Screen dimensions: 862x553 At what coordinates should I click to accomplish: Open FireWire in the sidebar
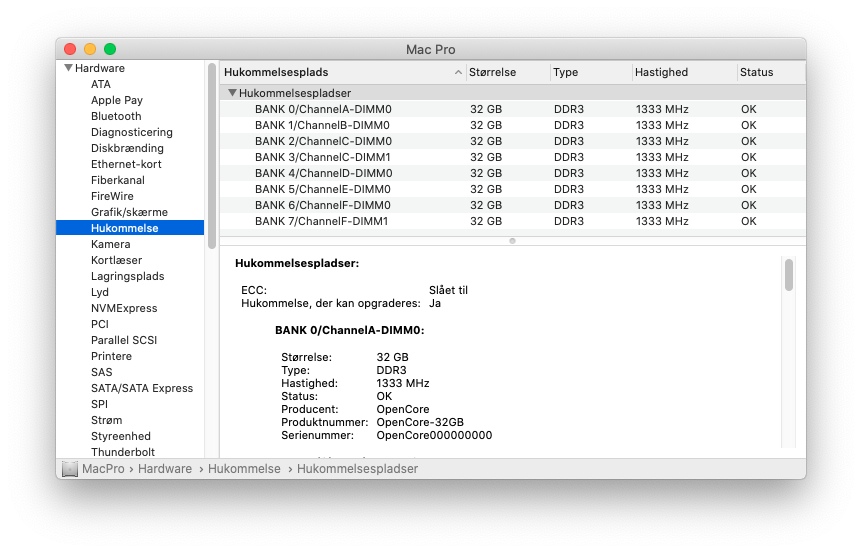112,196
